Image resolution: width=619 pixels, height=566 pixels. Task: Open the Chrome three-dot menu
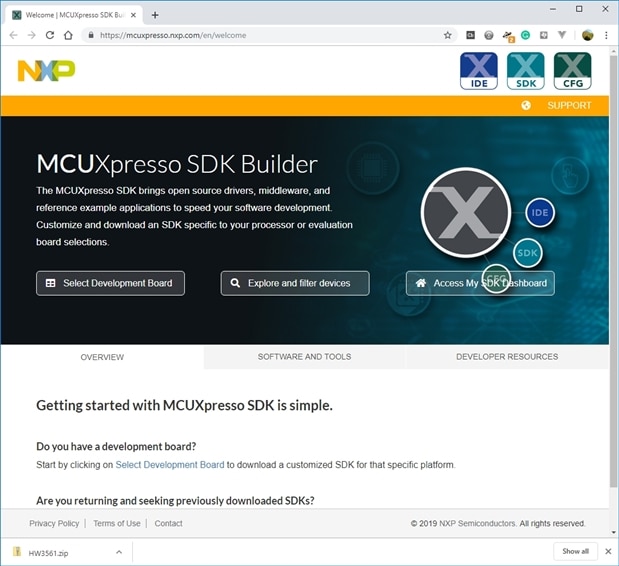tap(606, 35)
